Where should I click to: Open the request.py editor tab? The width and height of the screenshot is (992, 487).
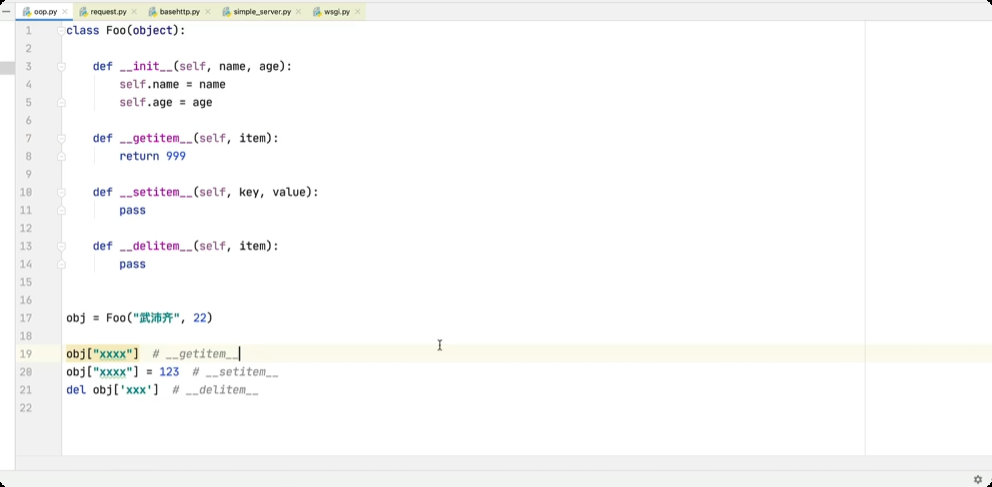(x=107, y=12)
